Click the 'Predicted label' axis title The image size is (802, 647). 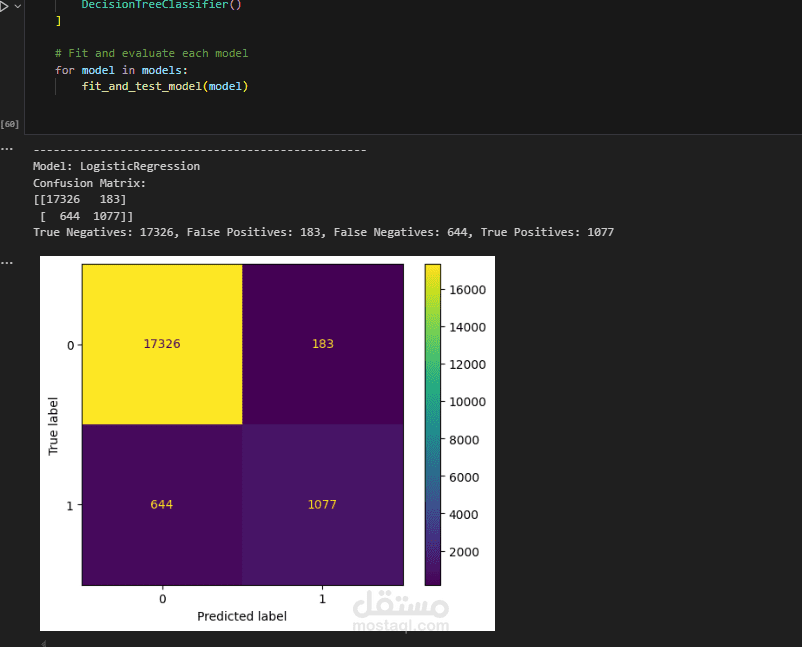tap(242, 616)
